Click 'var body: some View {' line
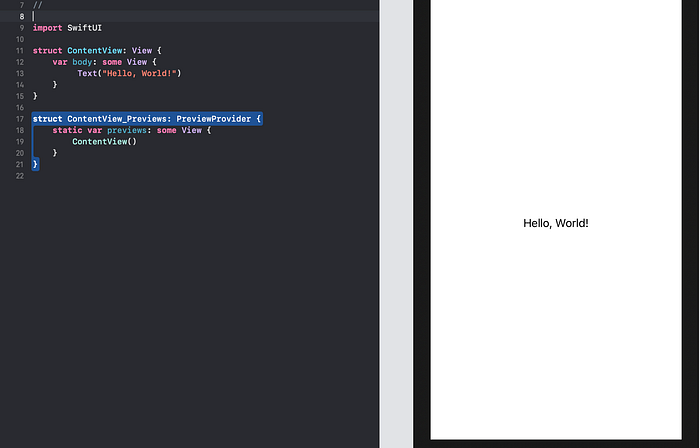Image resolution: width=700 pixels, height=448 pixels. pos(104,62)
